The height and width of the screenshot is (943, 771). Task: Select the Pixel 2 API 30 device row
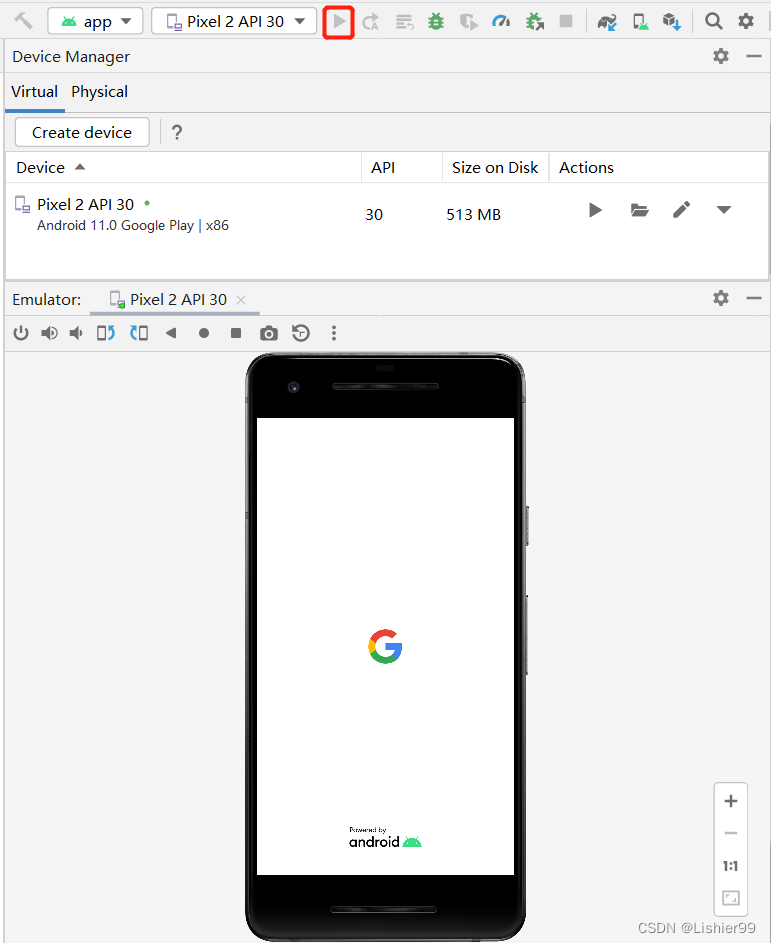click(385, 214)
